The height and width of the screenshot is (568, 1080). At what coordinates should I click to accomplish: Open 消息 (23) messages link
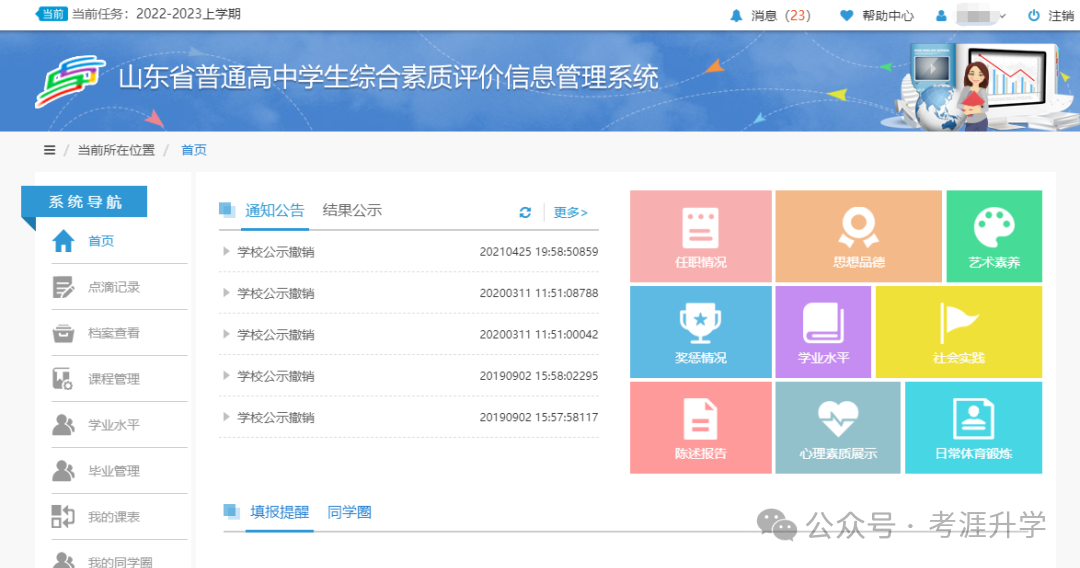[780, 15]
